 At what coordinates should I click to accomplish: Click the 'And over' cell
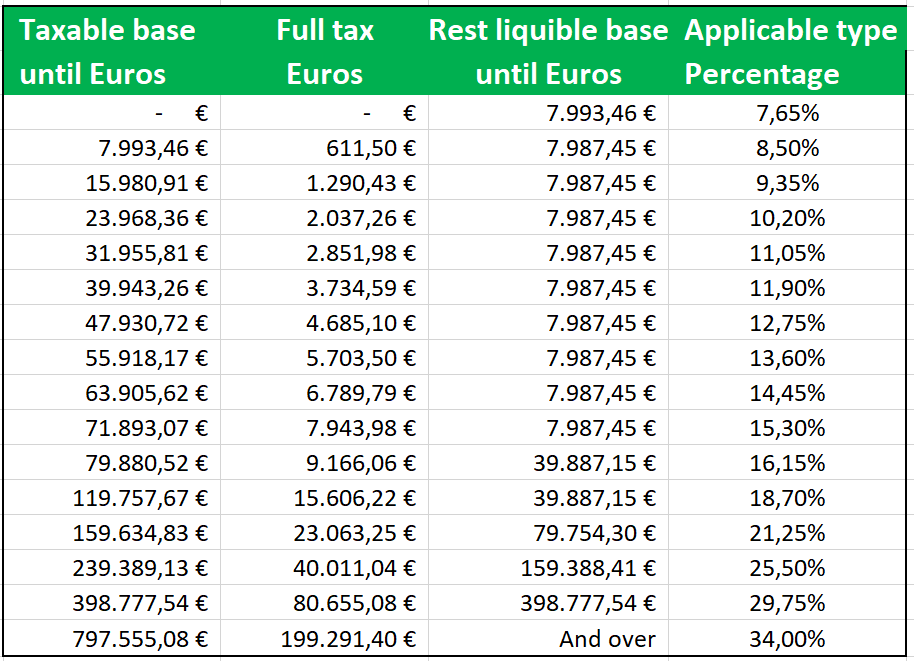tap(549, 638)
